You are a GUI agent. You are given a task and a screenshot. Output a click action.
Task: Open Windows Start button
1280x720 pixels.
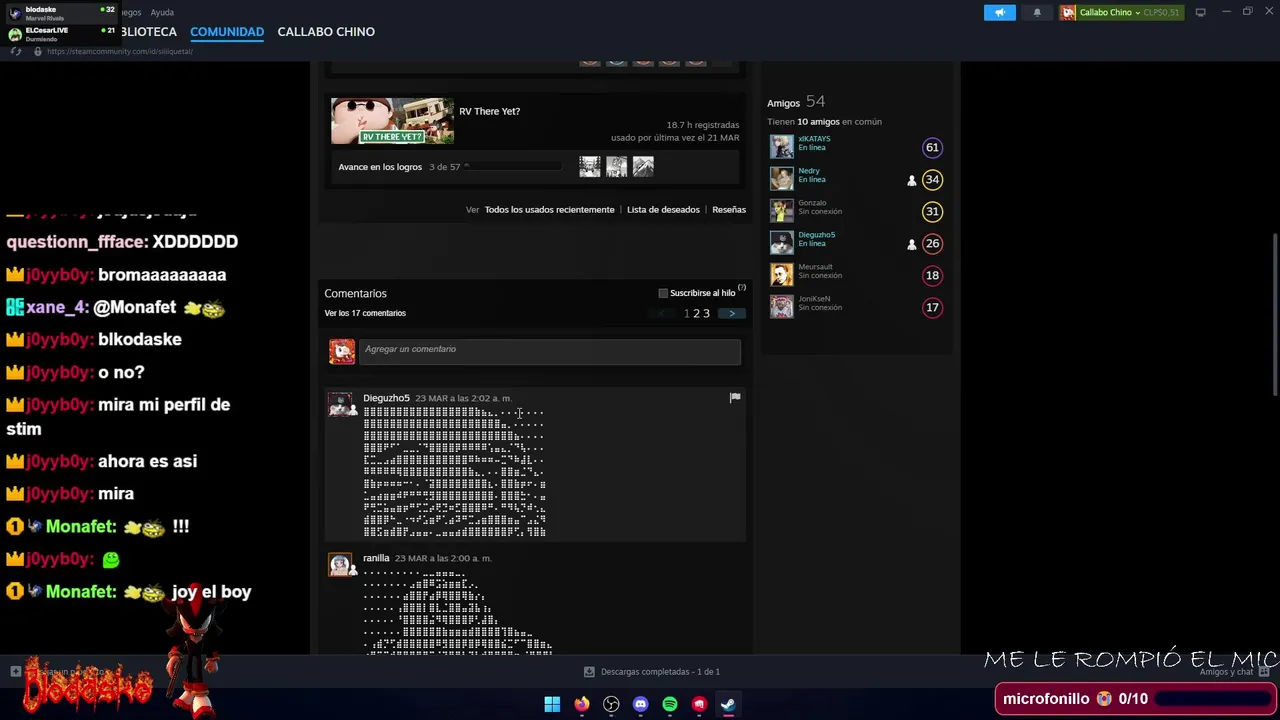click(x=552, y=704)
